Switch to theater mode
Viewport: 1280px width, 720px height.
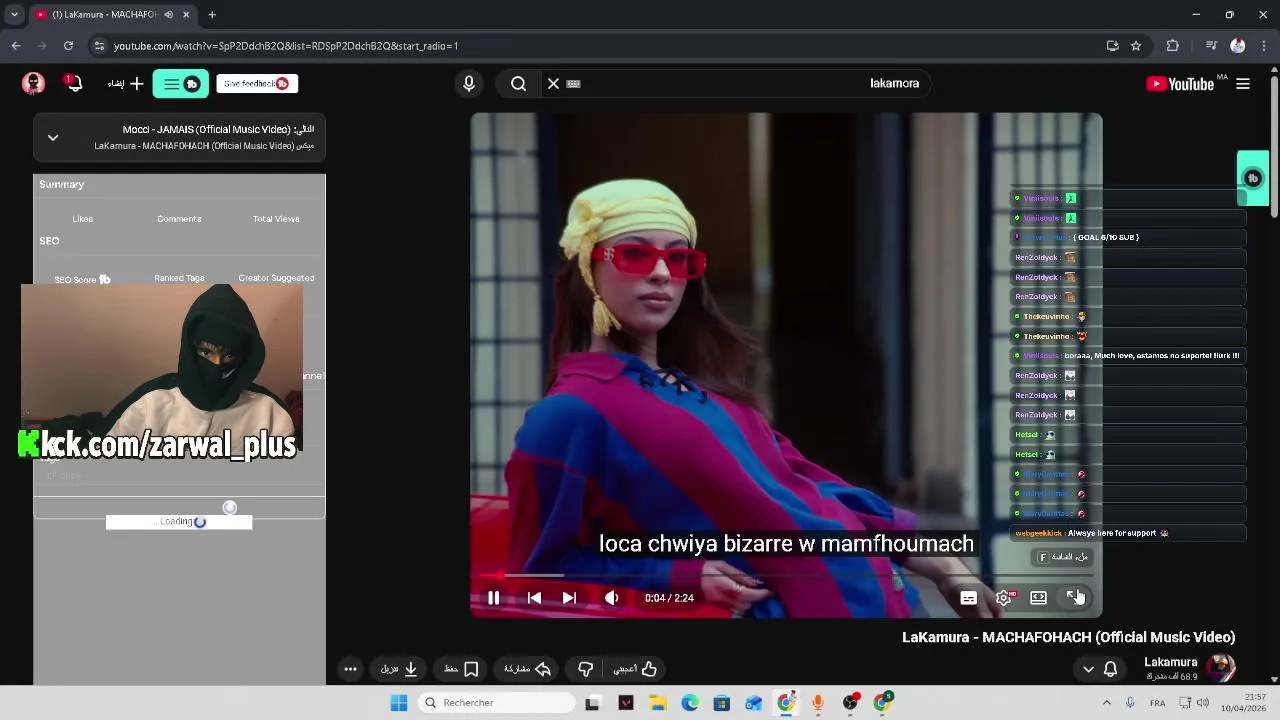[1038, 598]
